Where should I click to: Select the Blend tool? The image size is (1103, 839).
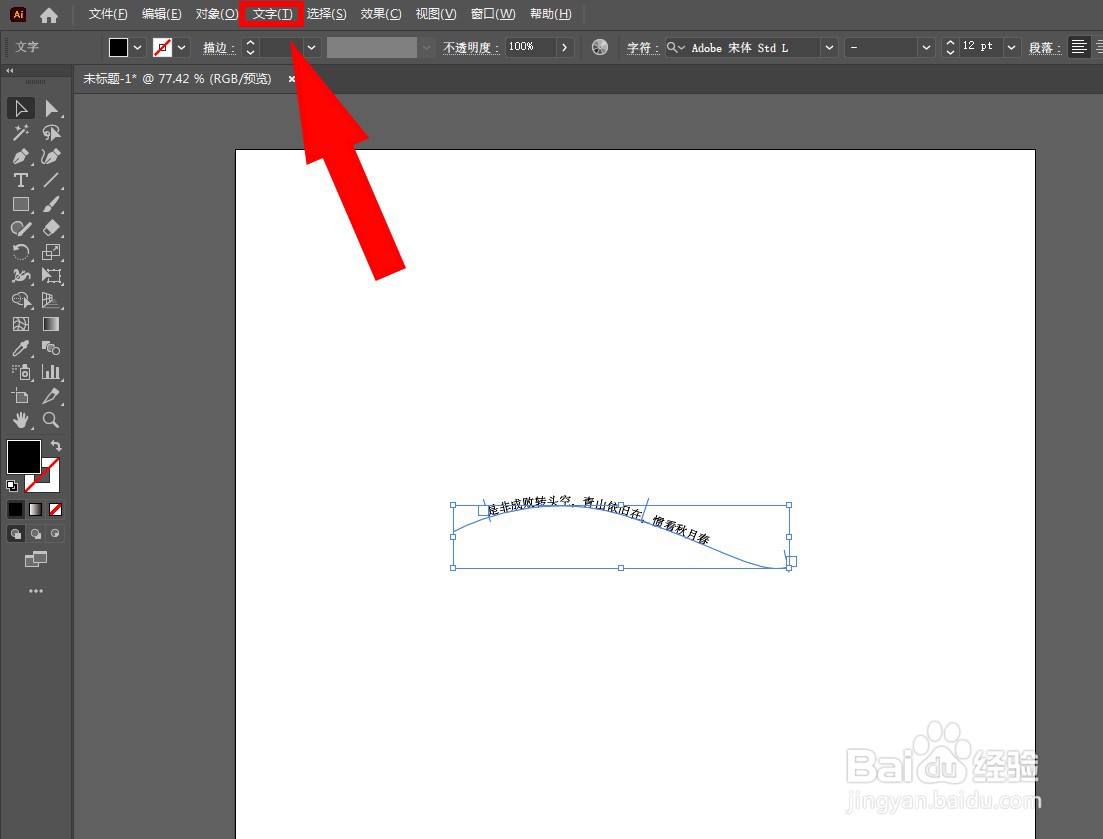[51, 348]
